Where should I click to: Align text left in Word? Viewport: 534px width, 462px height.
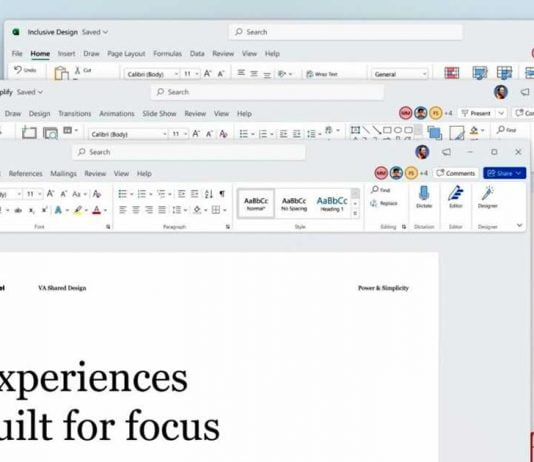(123, 210)
